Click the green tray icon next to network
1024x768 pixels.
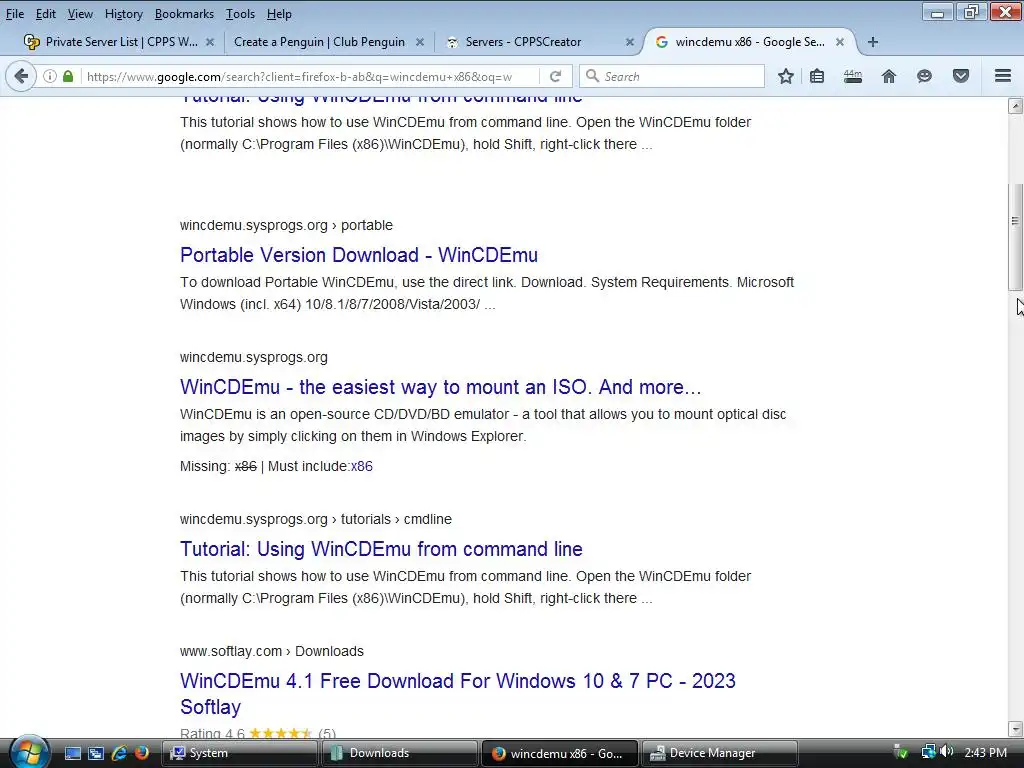pyautogui.click(x=901, y=752)
